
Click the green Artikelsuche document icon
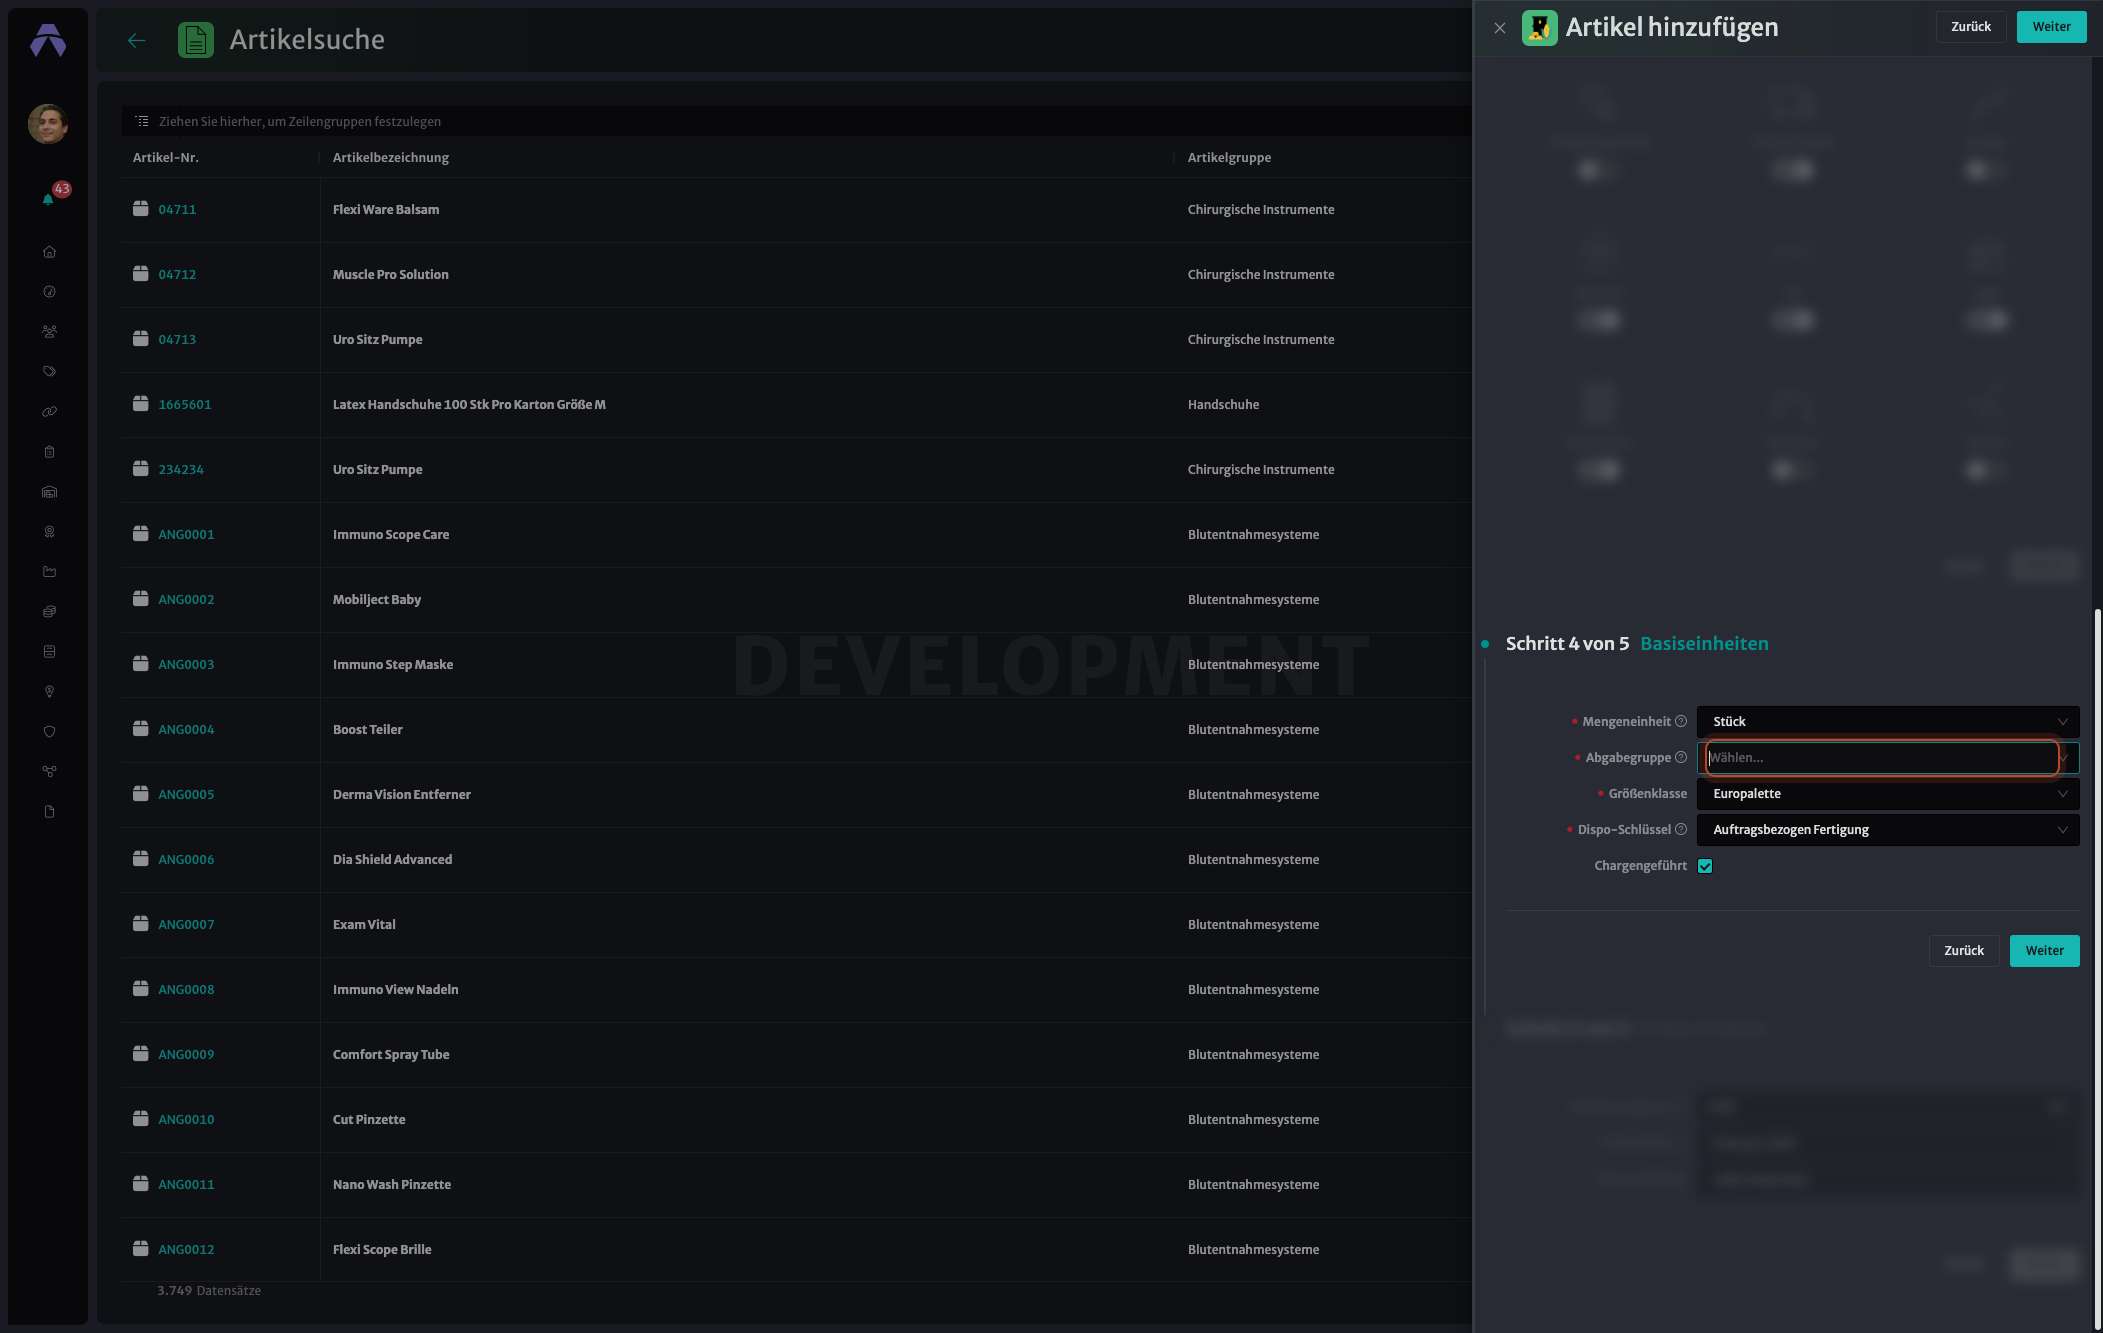(196, 40)
